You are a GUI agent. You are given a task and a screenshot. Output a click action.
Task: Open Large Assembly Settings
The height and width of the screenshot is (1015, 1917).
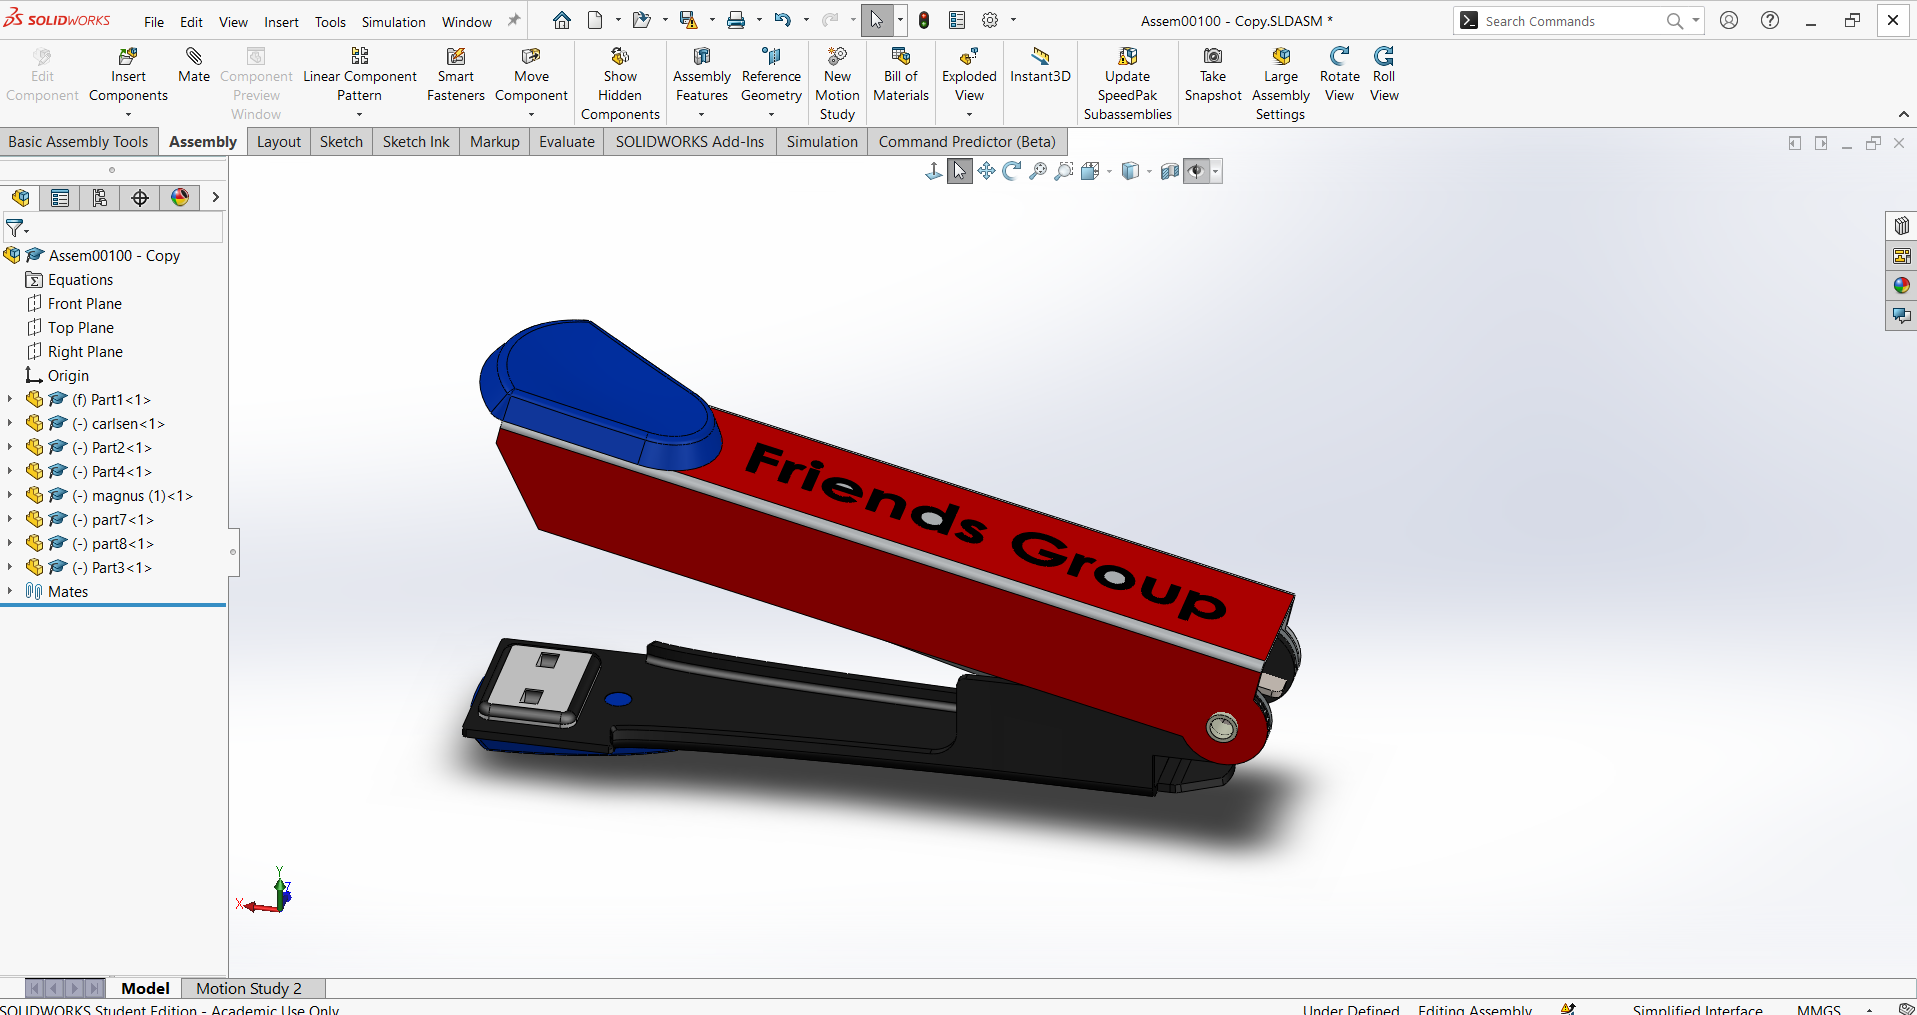[1280, 85]
